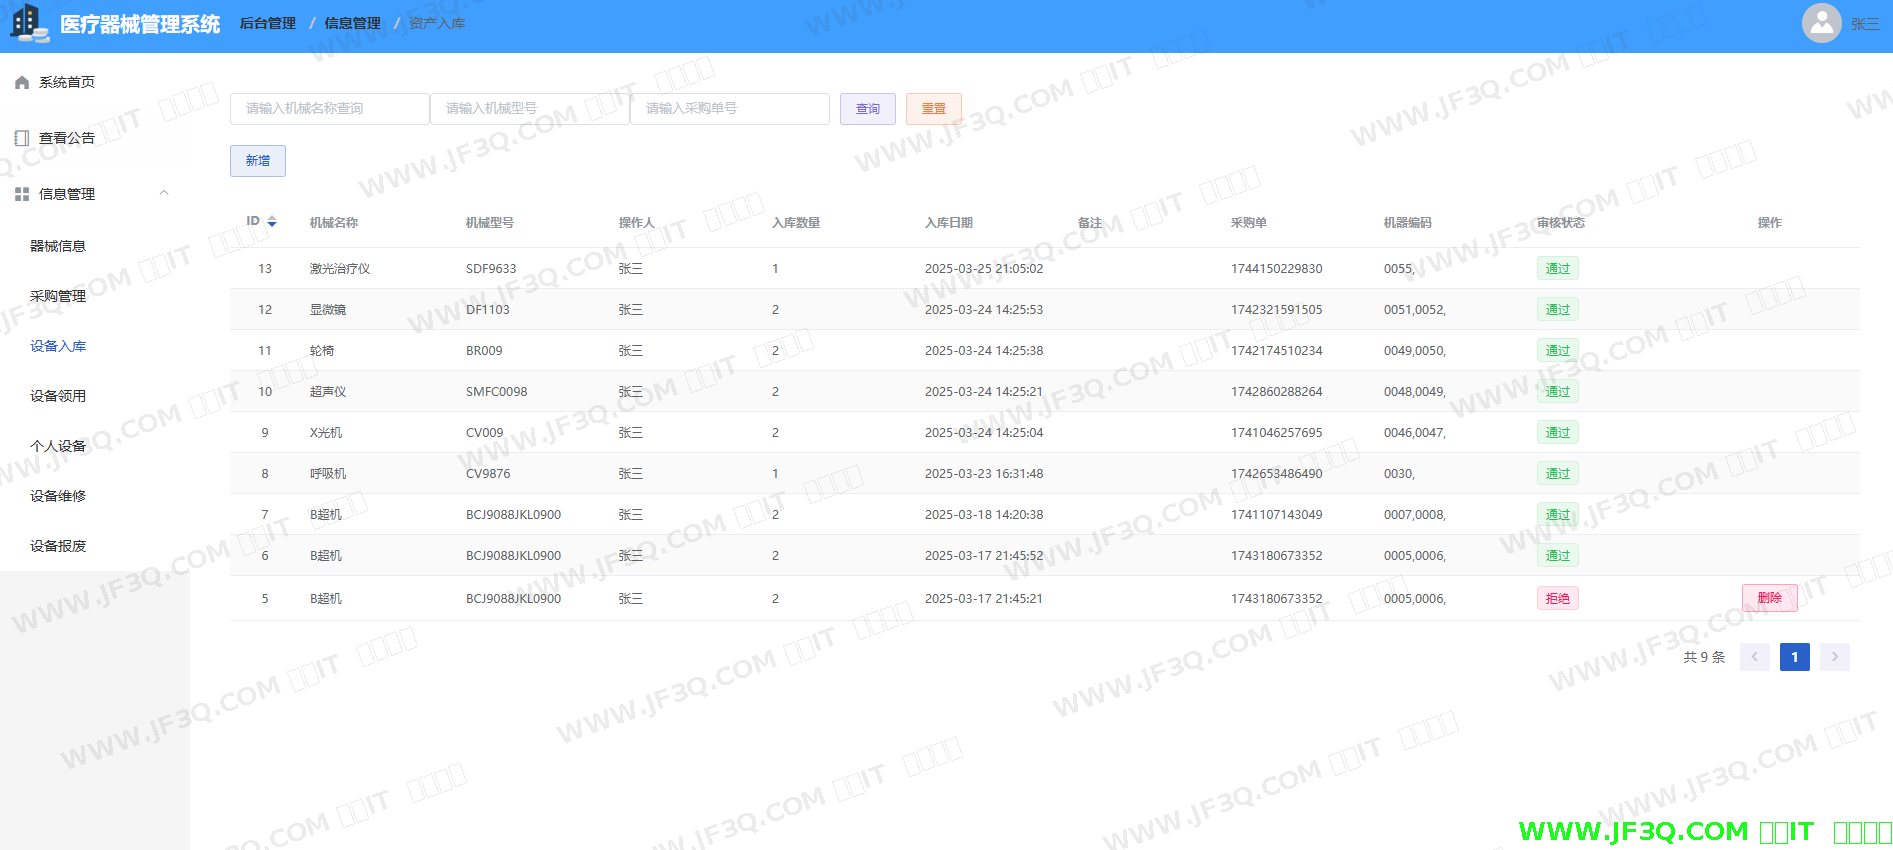Screen dimensions: 1893x850
Task: Focus the 机械名称 search input field
Action: (x=329, y=109)
